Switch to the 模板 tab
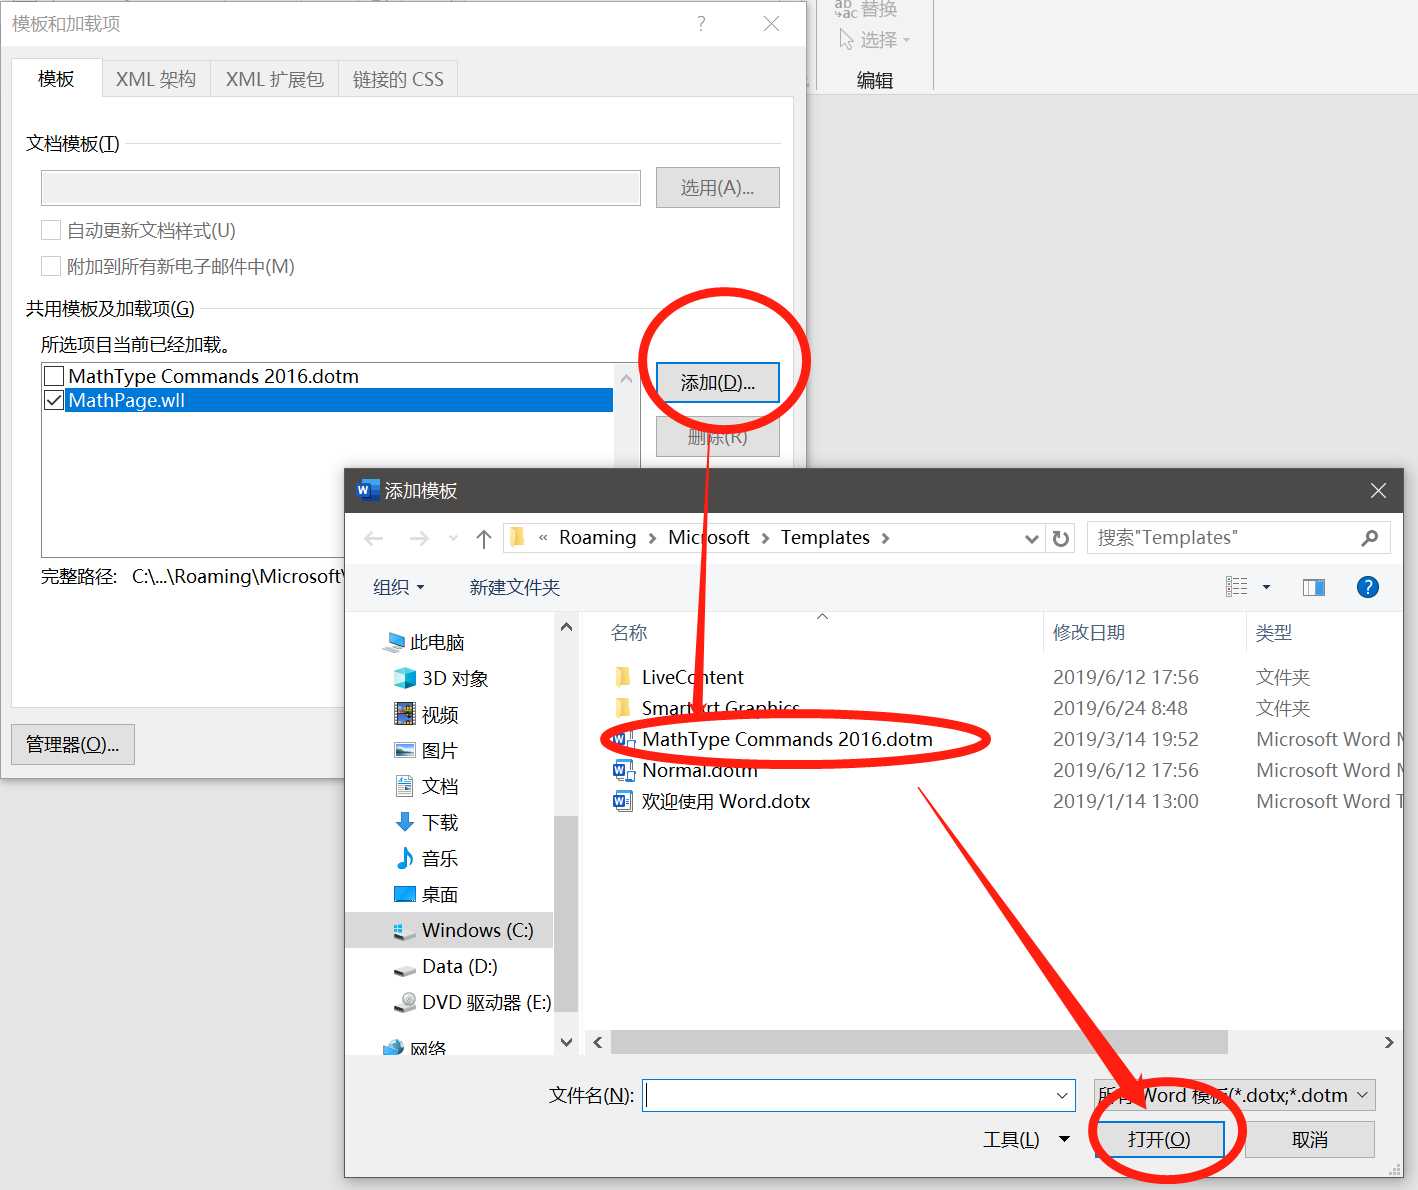Image resolution: width=1418 pixels, height=1190 pixels. (x=56, y=79)
